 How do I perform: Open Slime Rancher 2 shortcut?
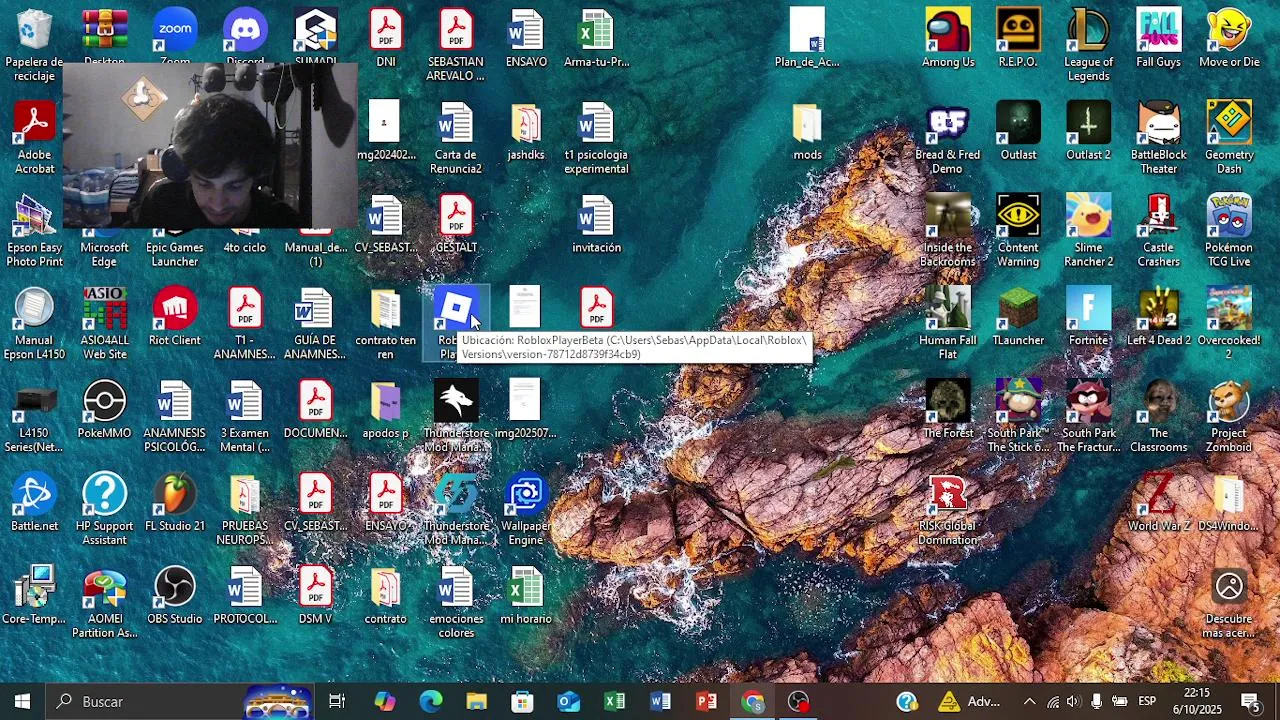(x=1088, y=231)
